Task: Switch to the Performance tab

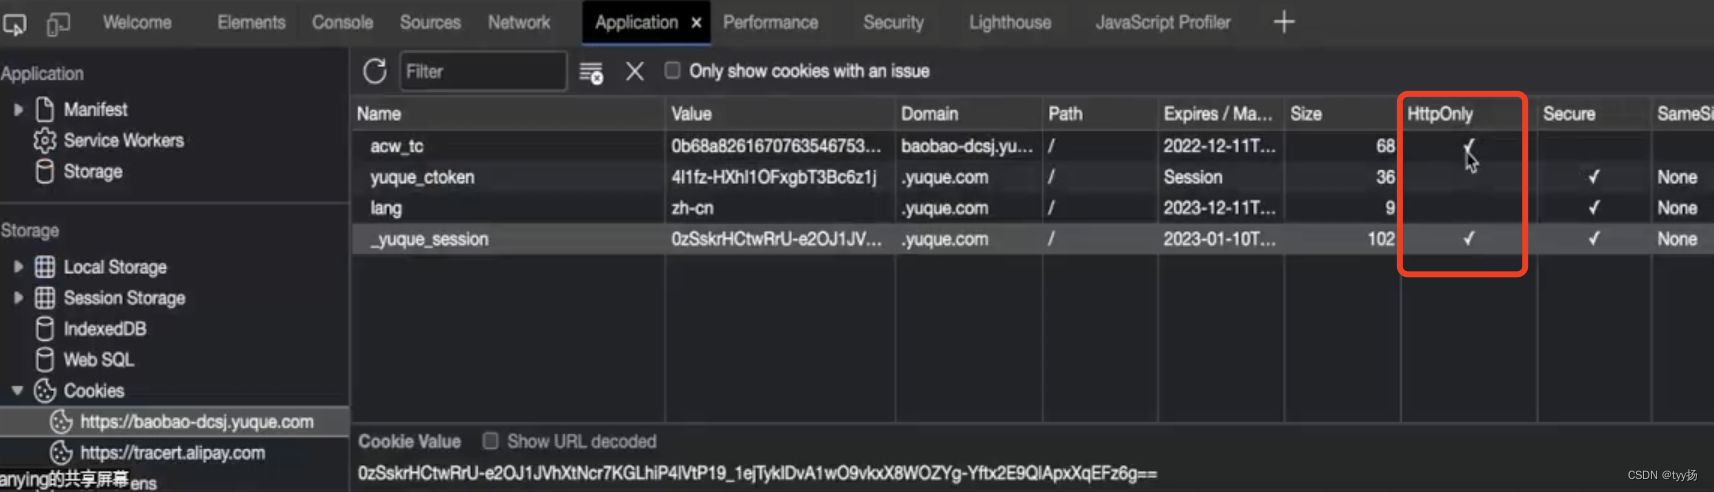Action: pyautogui.click(x=770, y=22)
